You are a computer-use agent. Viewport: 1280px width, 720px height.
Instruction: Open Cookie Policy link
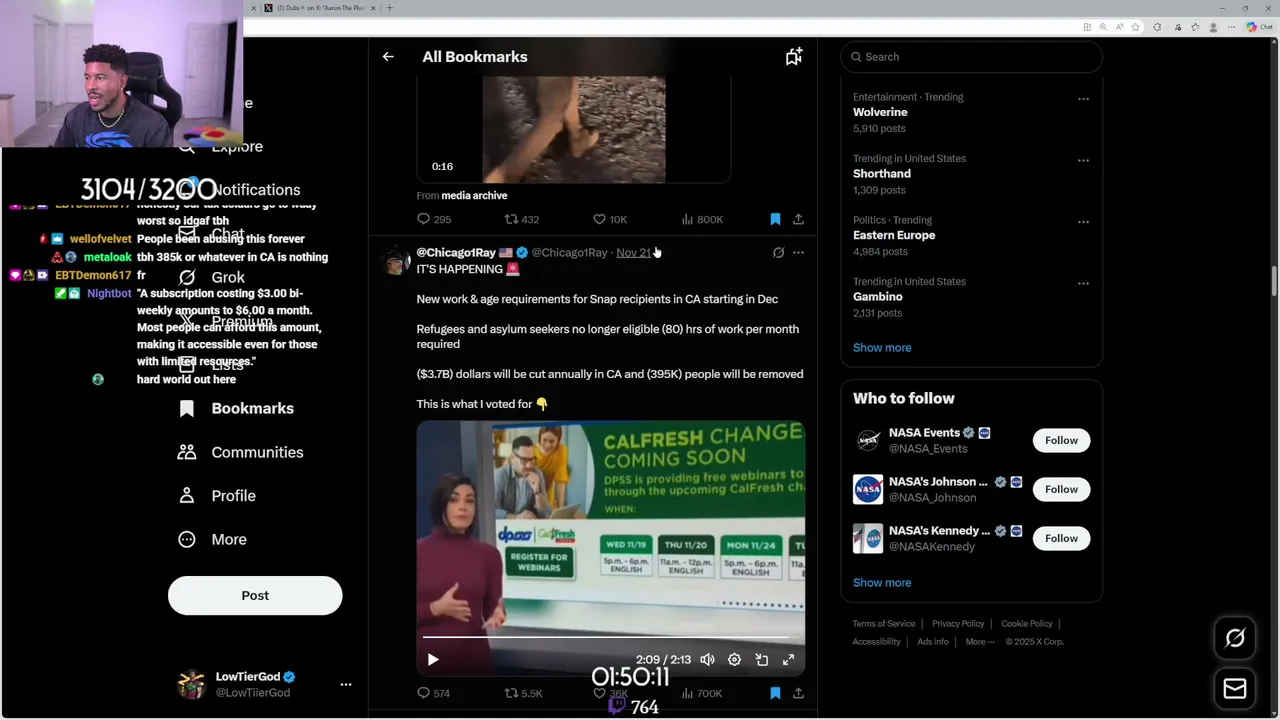(x=1027, y=624)
